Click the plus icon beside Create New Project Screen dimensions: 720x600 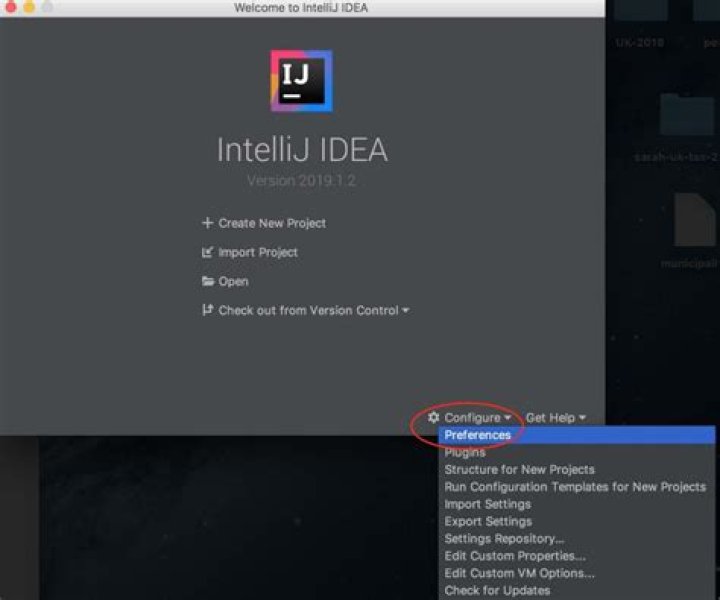[208, 223]
